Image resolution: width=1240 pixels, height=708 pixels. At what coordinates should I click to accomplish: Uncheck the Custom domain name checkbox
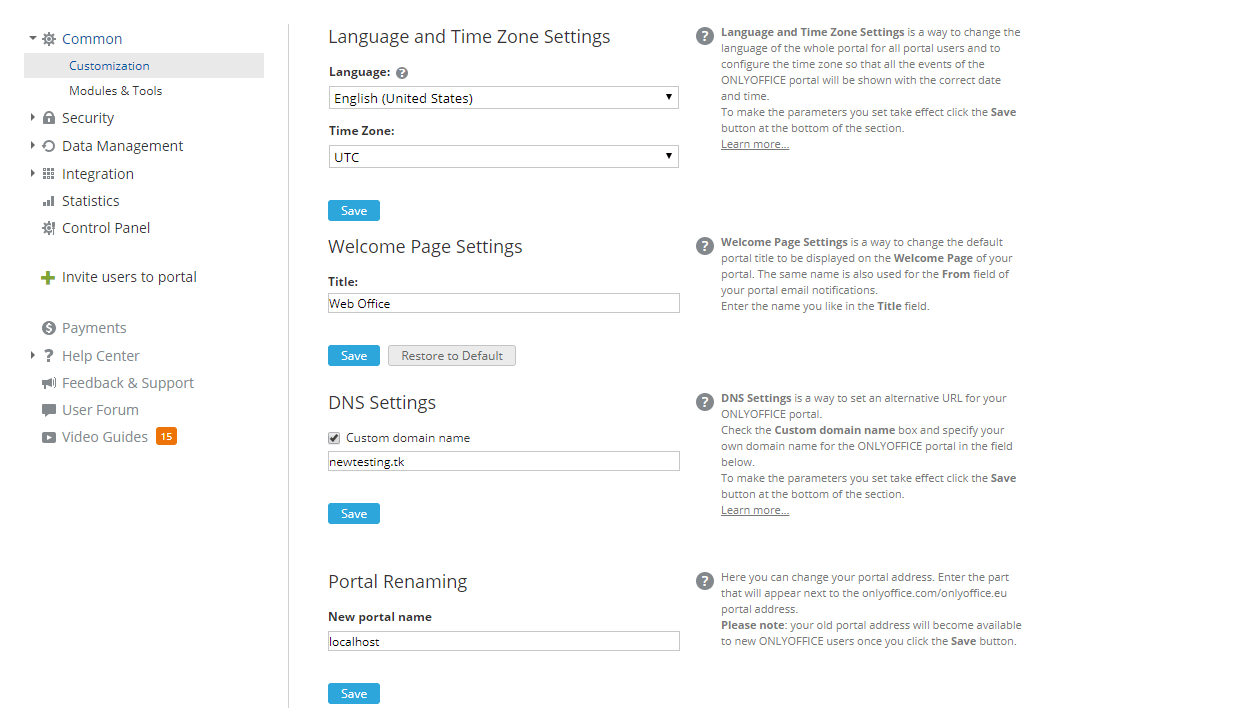pos(335,438)
